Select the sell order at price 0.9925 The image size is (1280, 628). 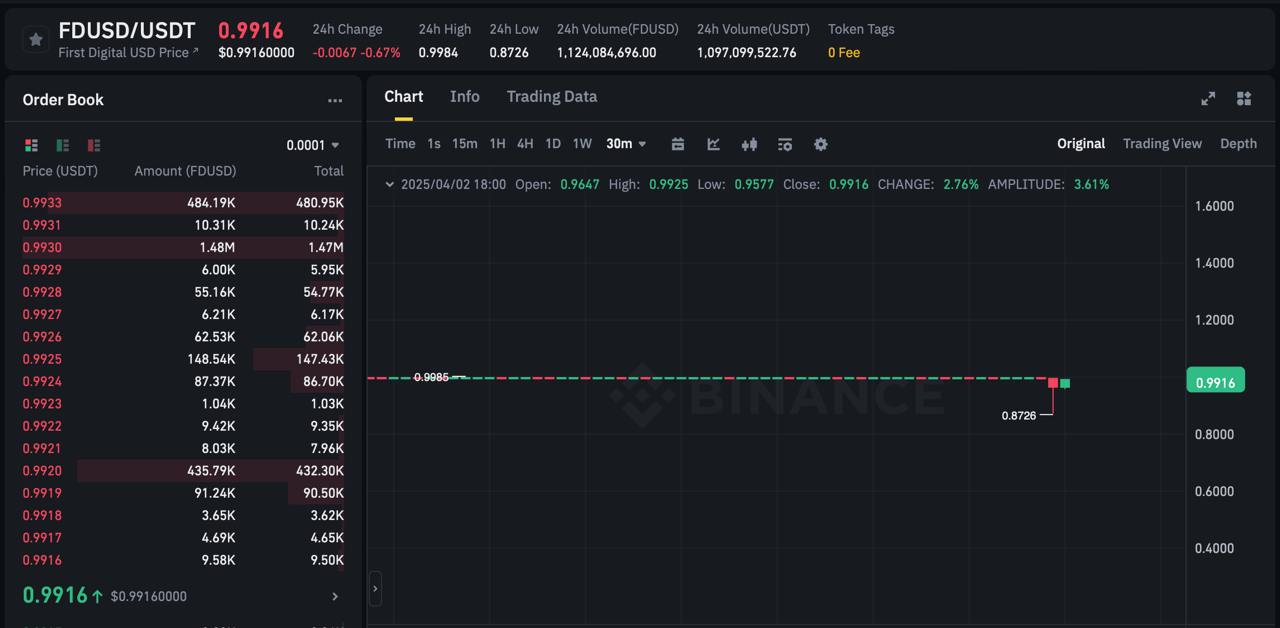[183, 359]
